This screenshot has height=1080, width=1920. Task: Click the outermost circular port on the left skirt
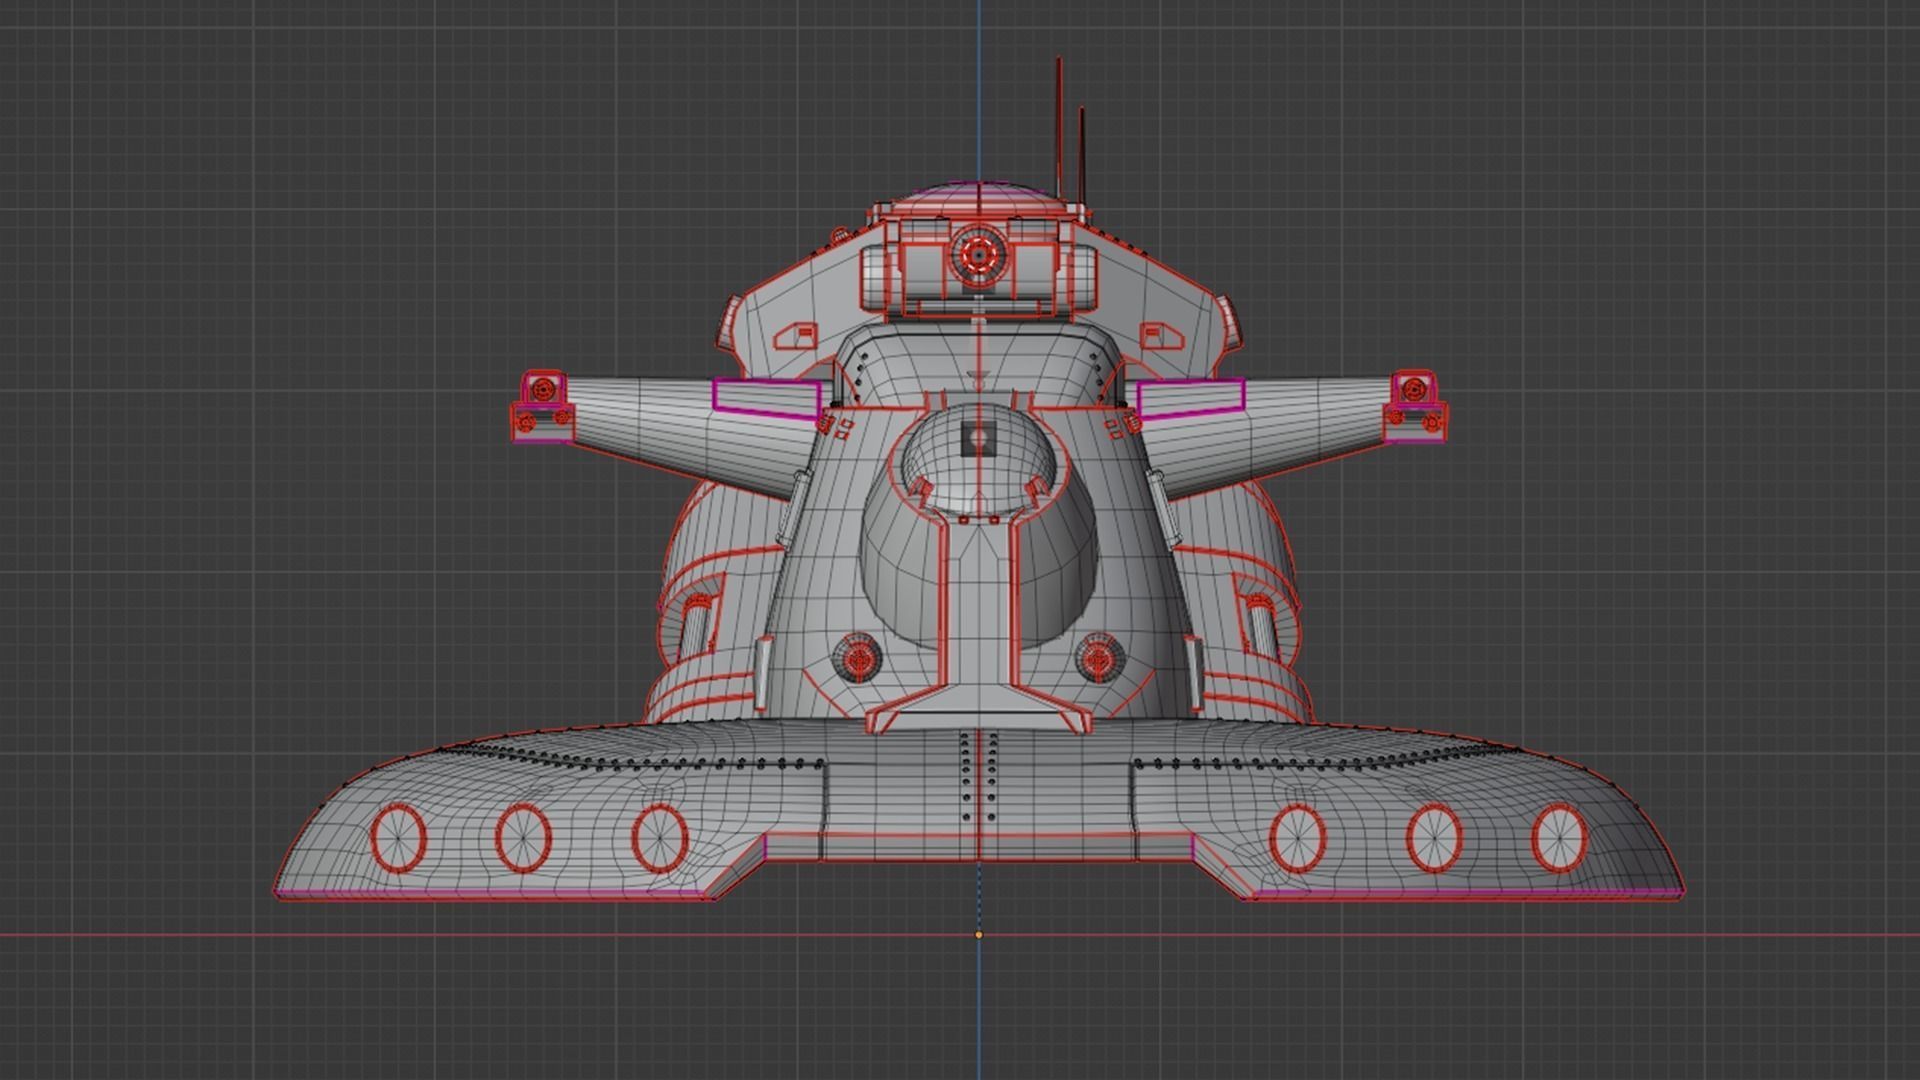point(399,836)
